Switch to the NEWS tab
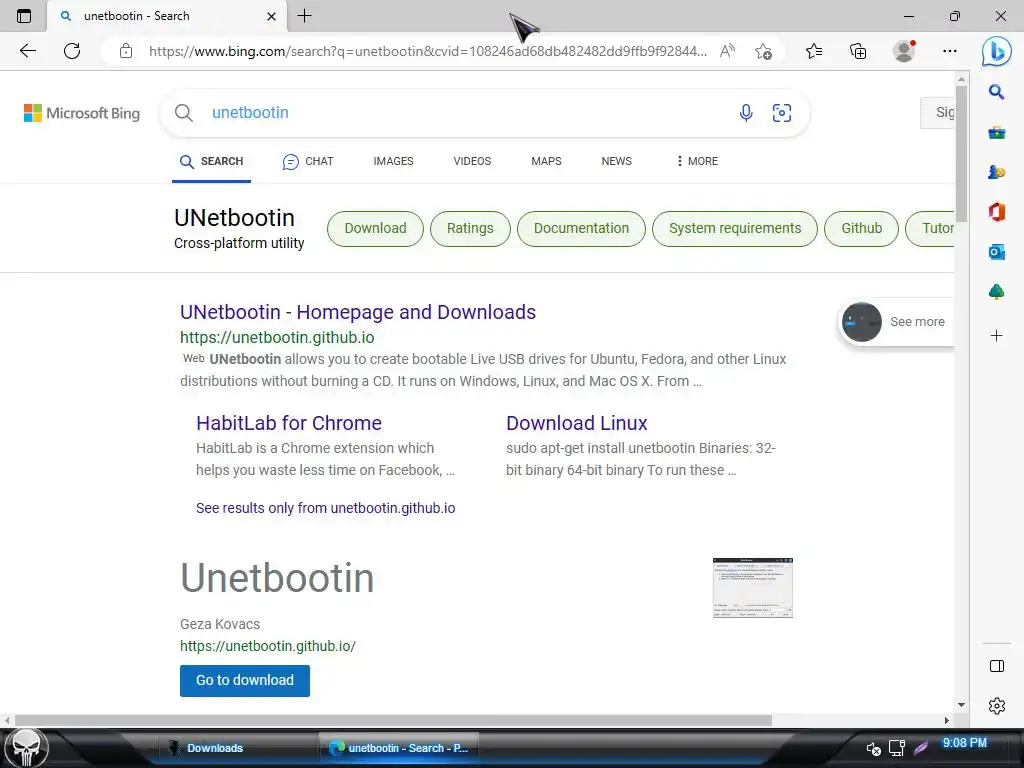The image size is (1024, 768). point(616,161)
